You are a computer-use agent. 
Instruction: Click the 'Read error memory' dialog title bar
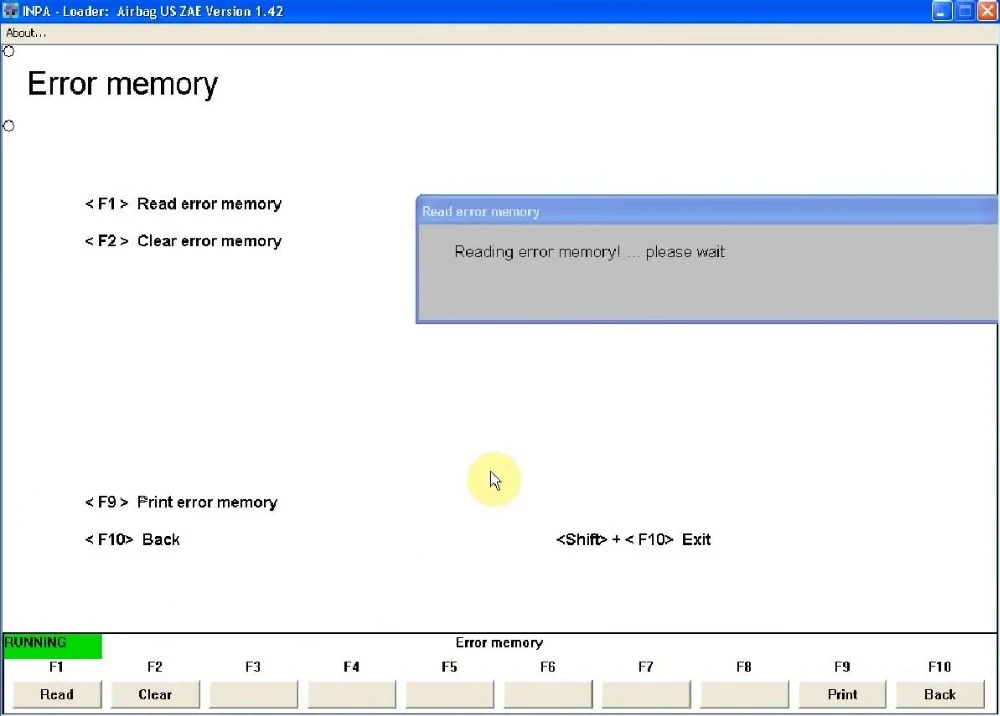pos(707,211)
